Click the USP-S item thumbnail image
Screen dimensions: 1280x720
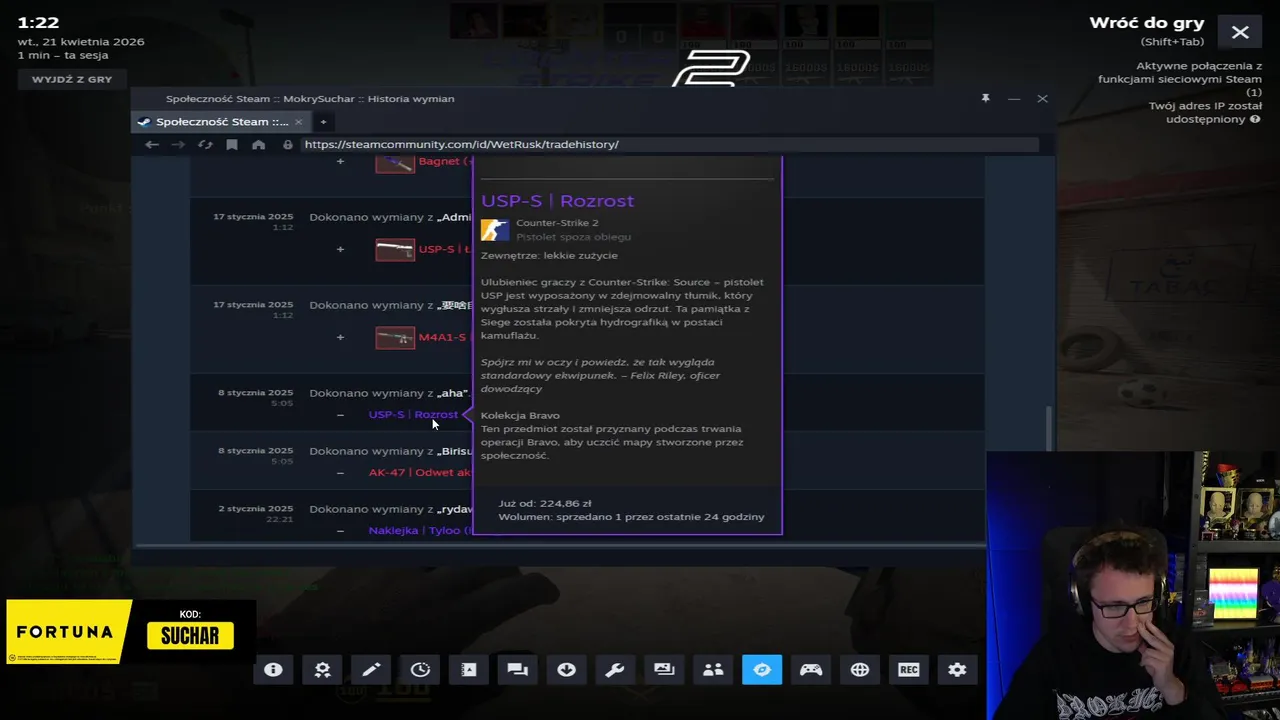click(395, 249)
